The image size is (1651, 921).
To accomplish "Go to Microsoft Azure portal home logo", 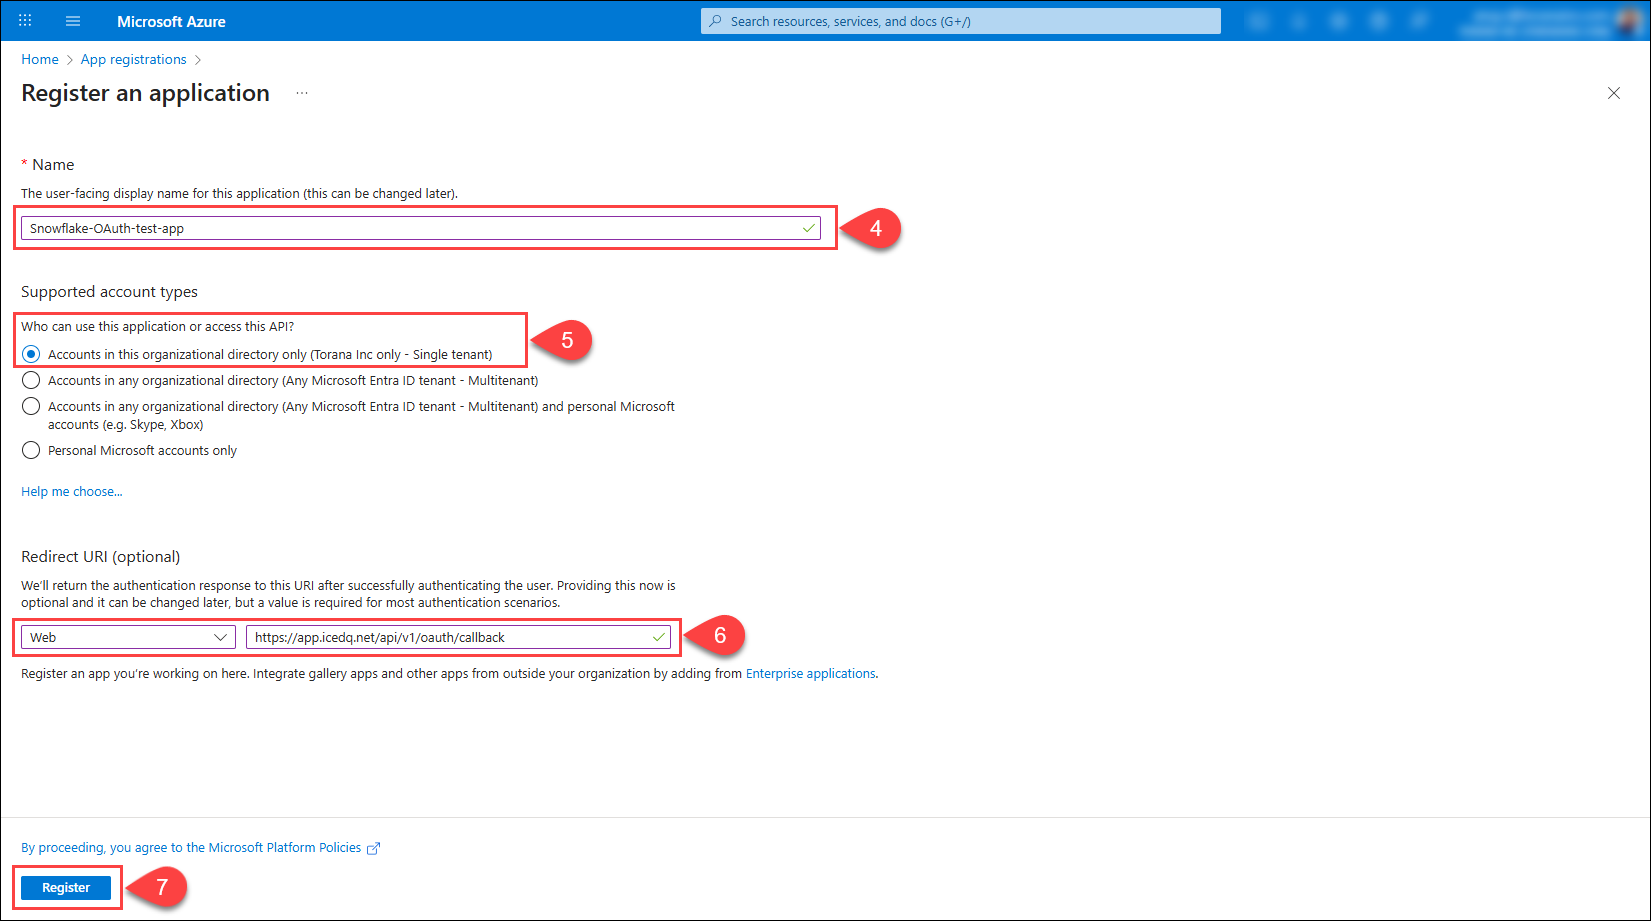I will pos(171,21).
